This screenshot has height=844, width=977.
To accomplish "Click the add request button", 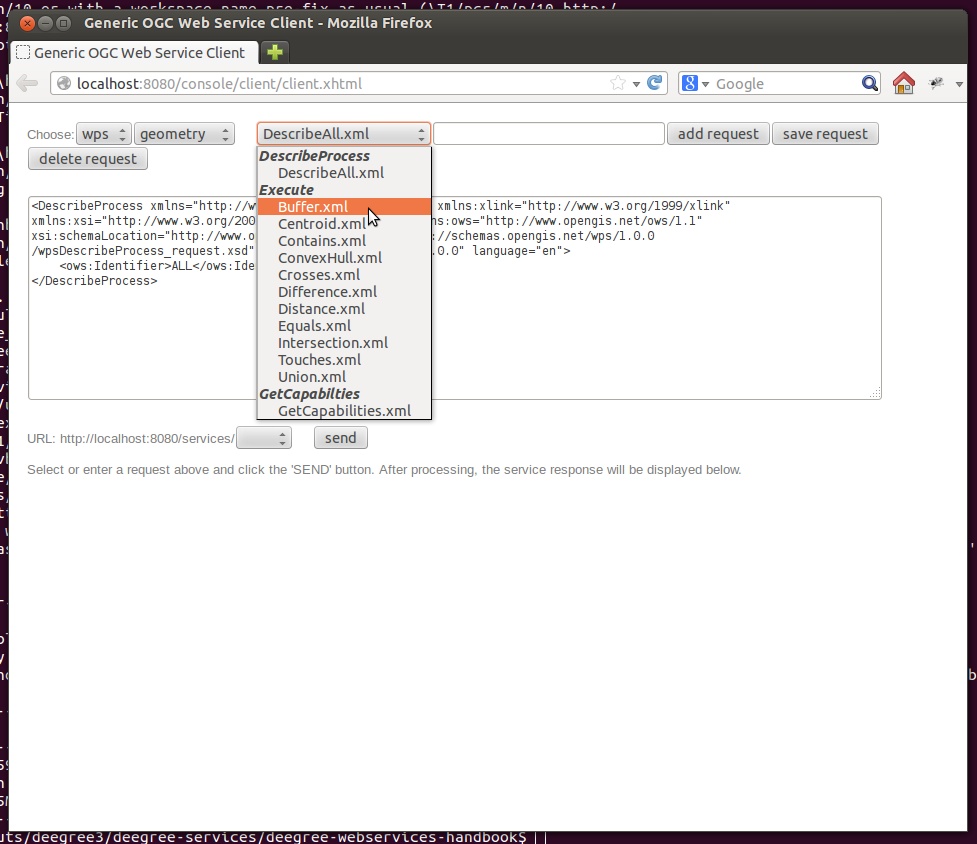I will (718, 134).
